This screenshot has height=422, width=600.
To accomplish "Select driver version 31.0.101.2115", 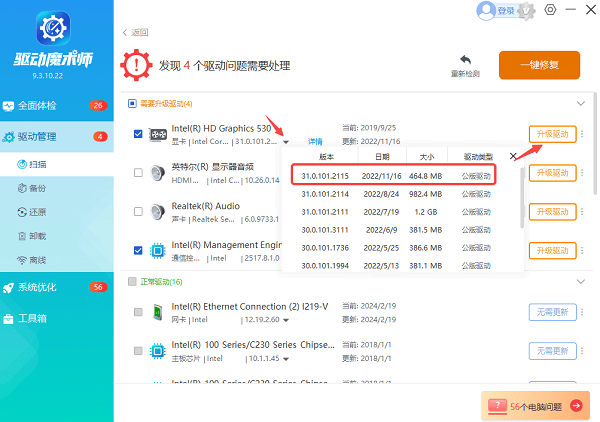I will 393,176.
